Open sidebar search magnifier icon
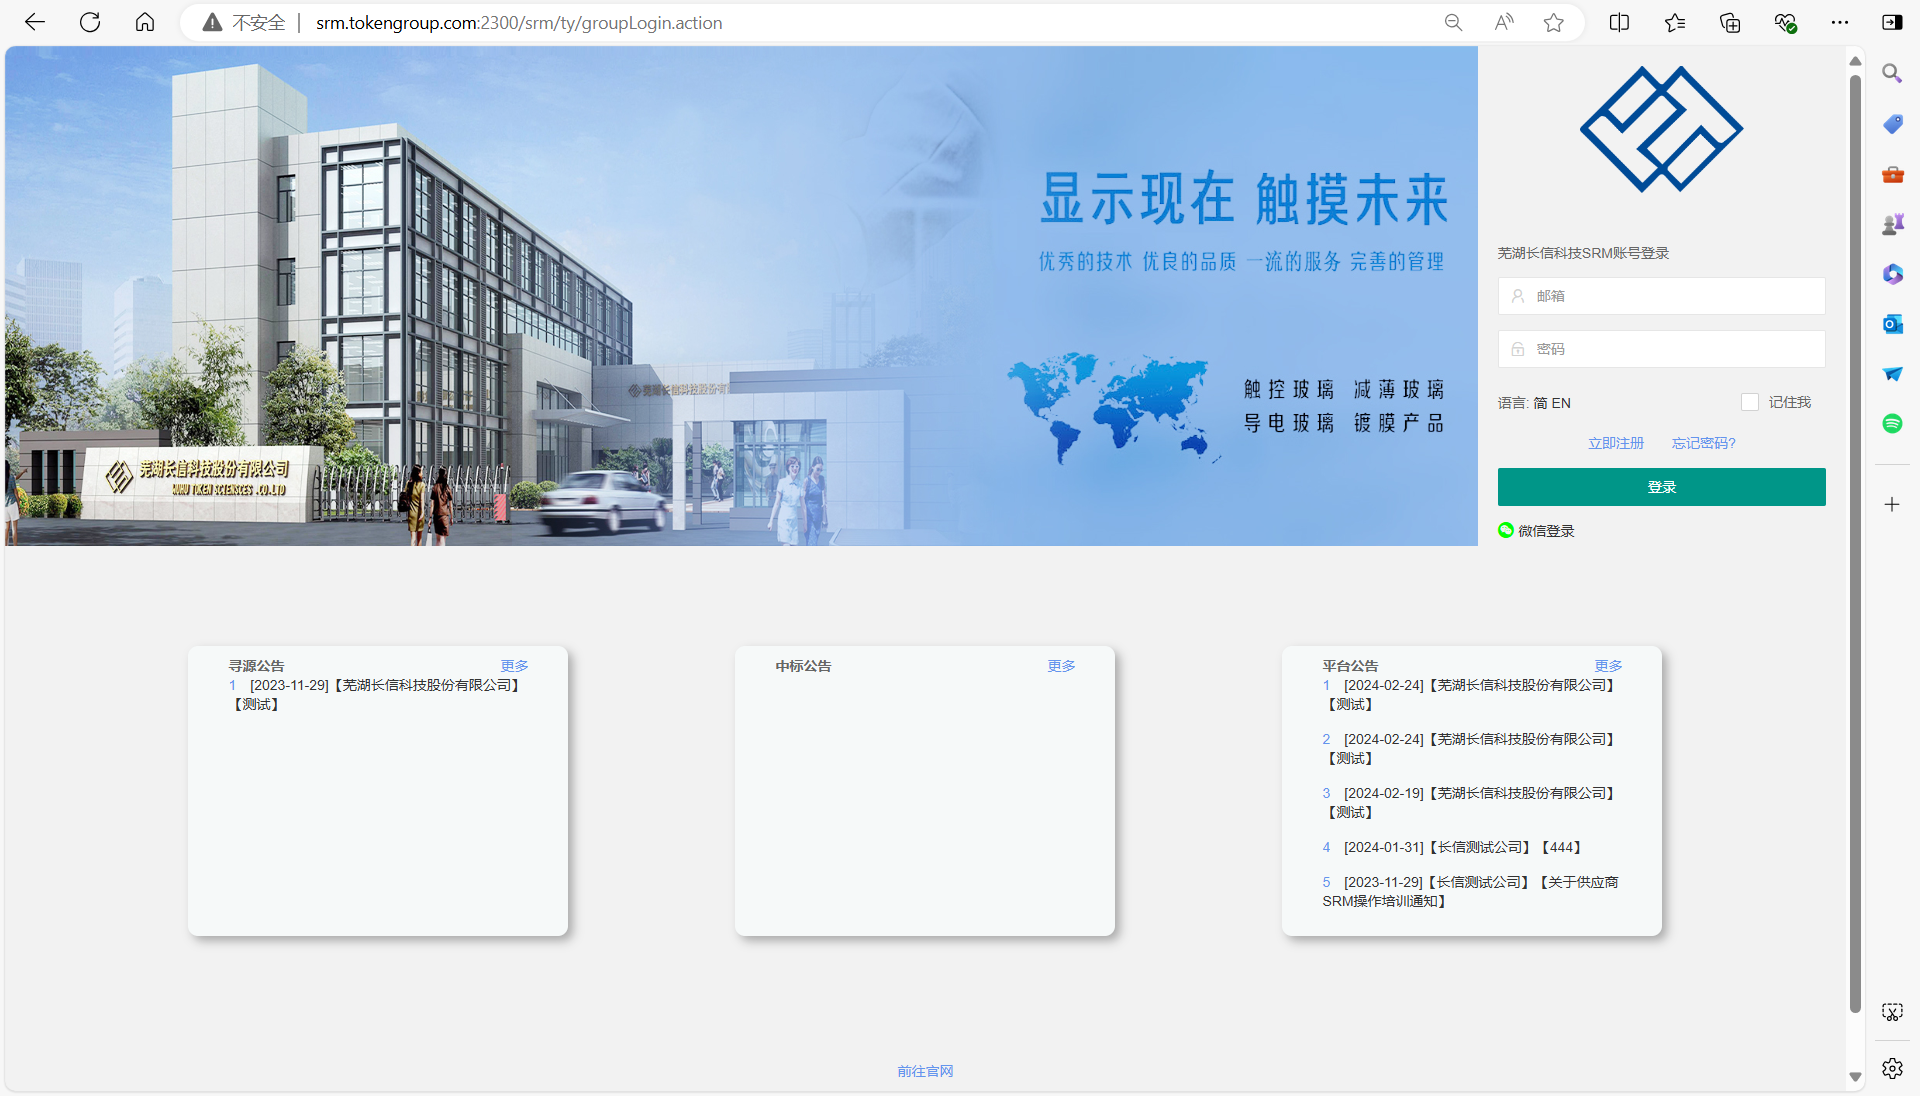This screenshot has width=1920, height=1096. click(1892, 74)
